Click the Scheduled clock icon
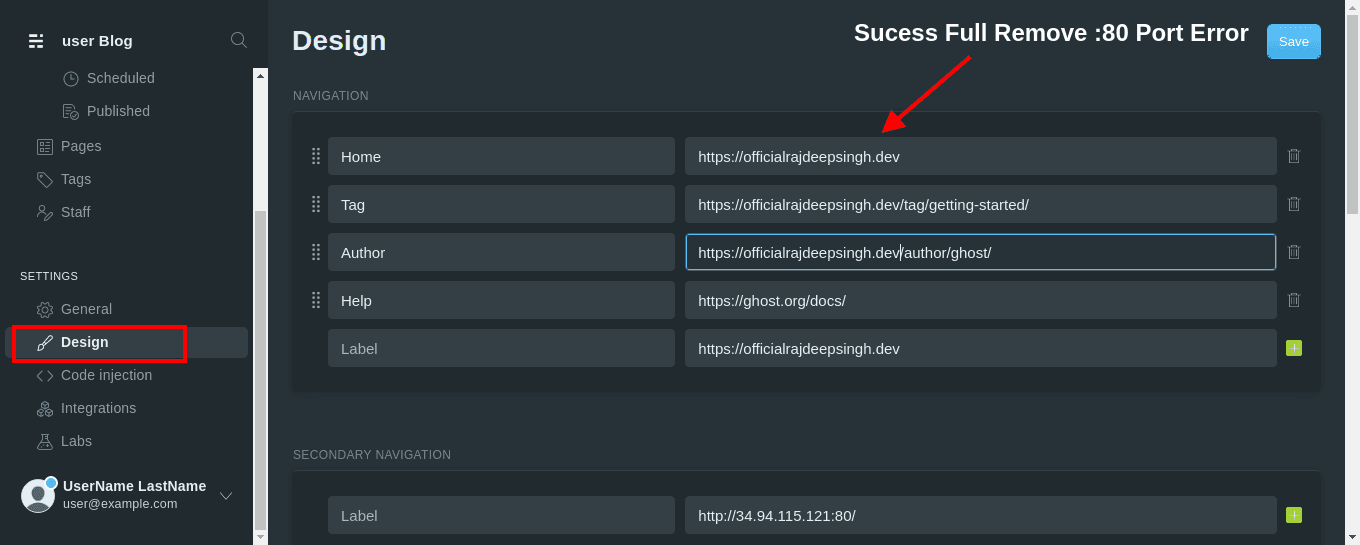This screenshot has width=1360, height=545. [71, 78]
